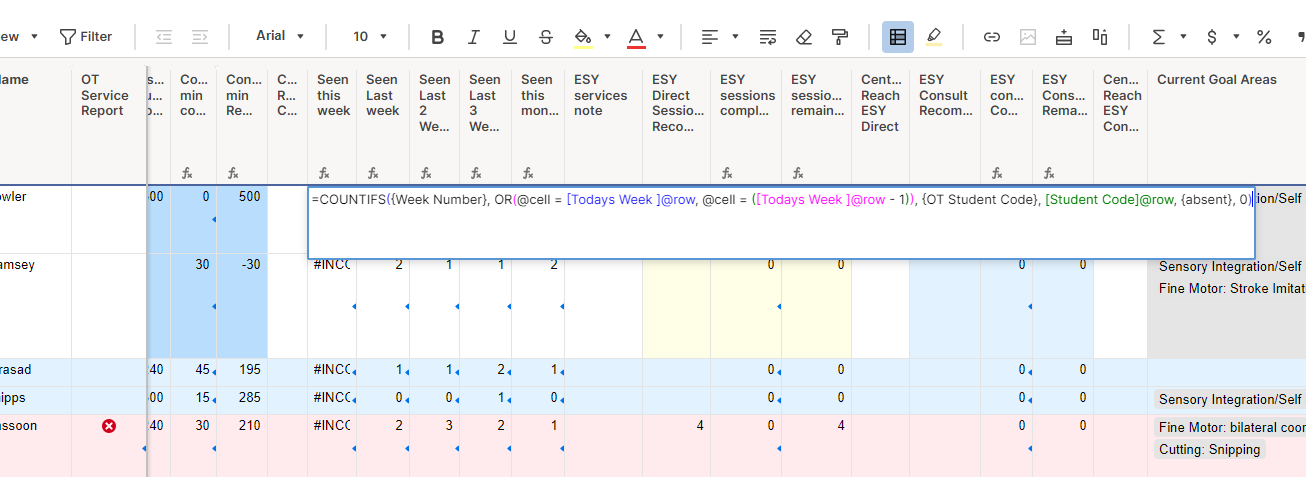Viewport: 1306px width, 477px height.
Task: Select the cell with value 500
Action: coord(242,219)
